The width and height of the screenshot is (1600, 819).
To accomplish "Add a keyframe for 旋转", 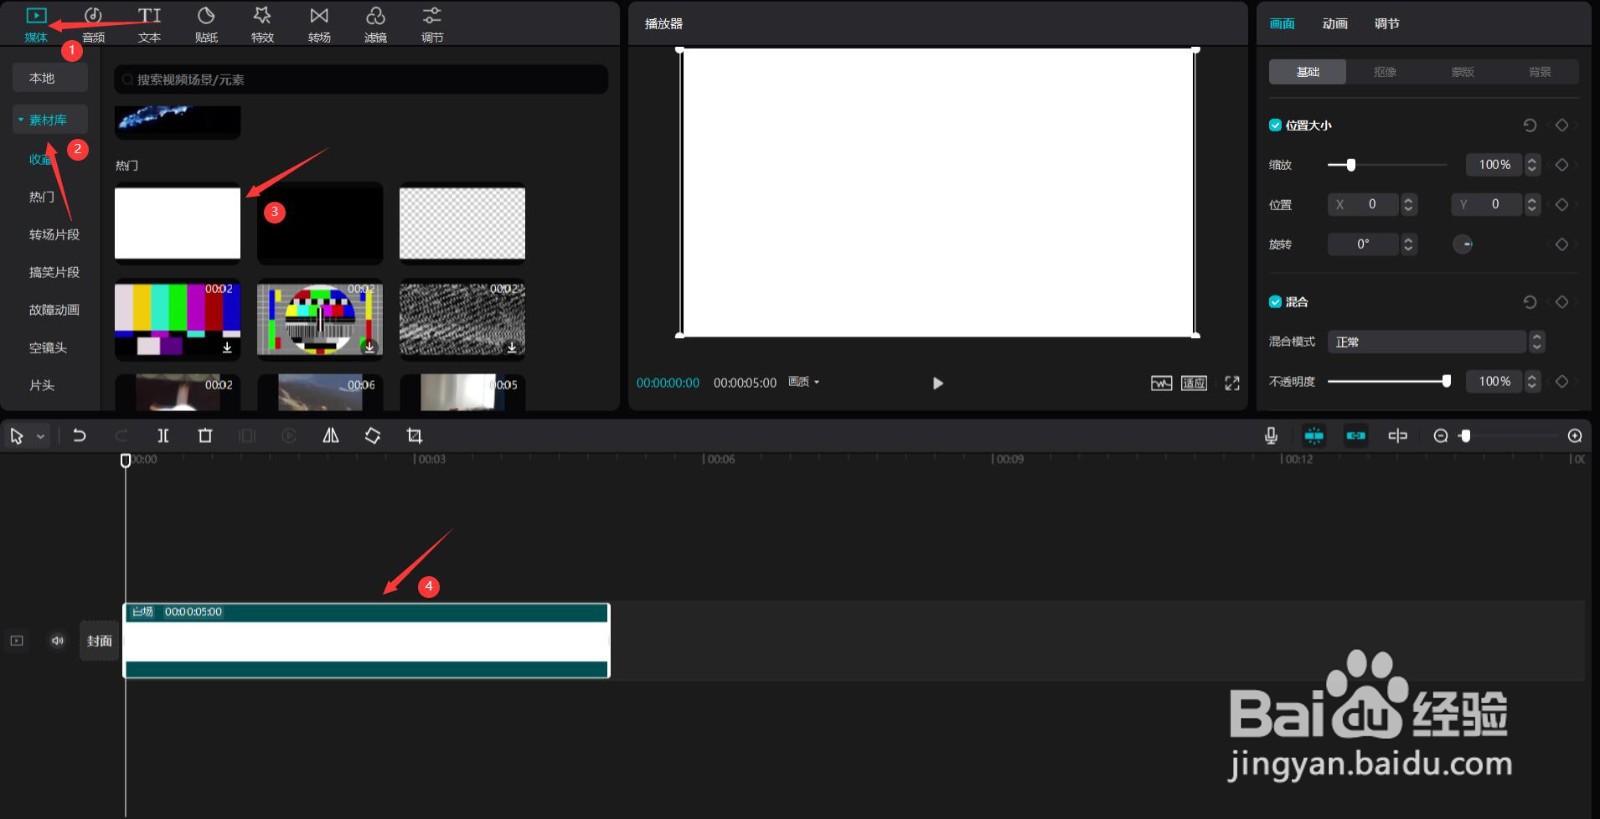I will pos(1562,244).
